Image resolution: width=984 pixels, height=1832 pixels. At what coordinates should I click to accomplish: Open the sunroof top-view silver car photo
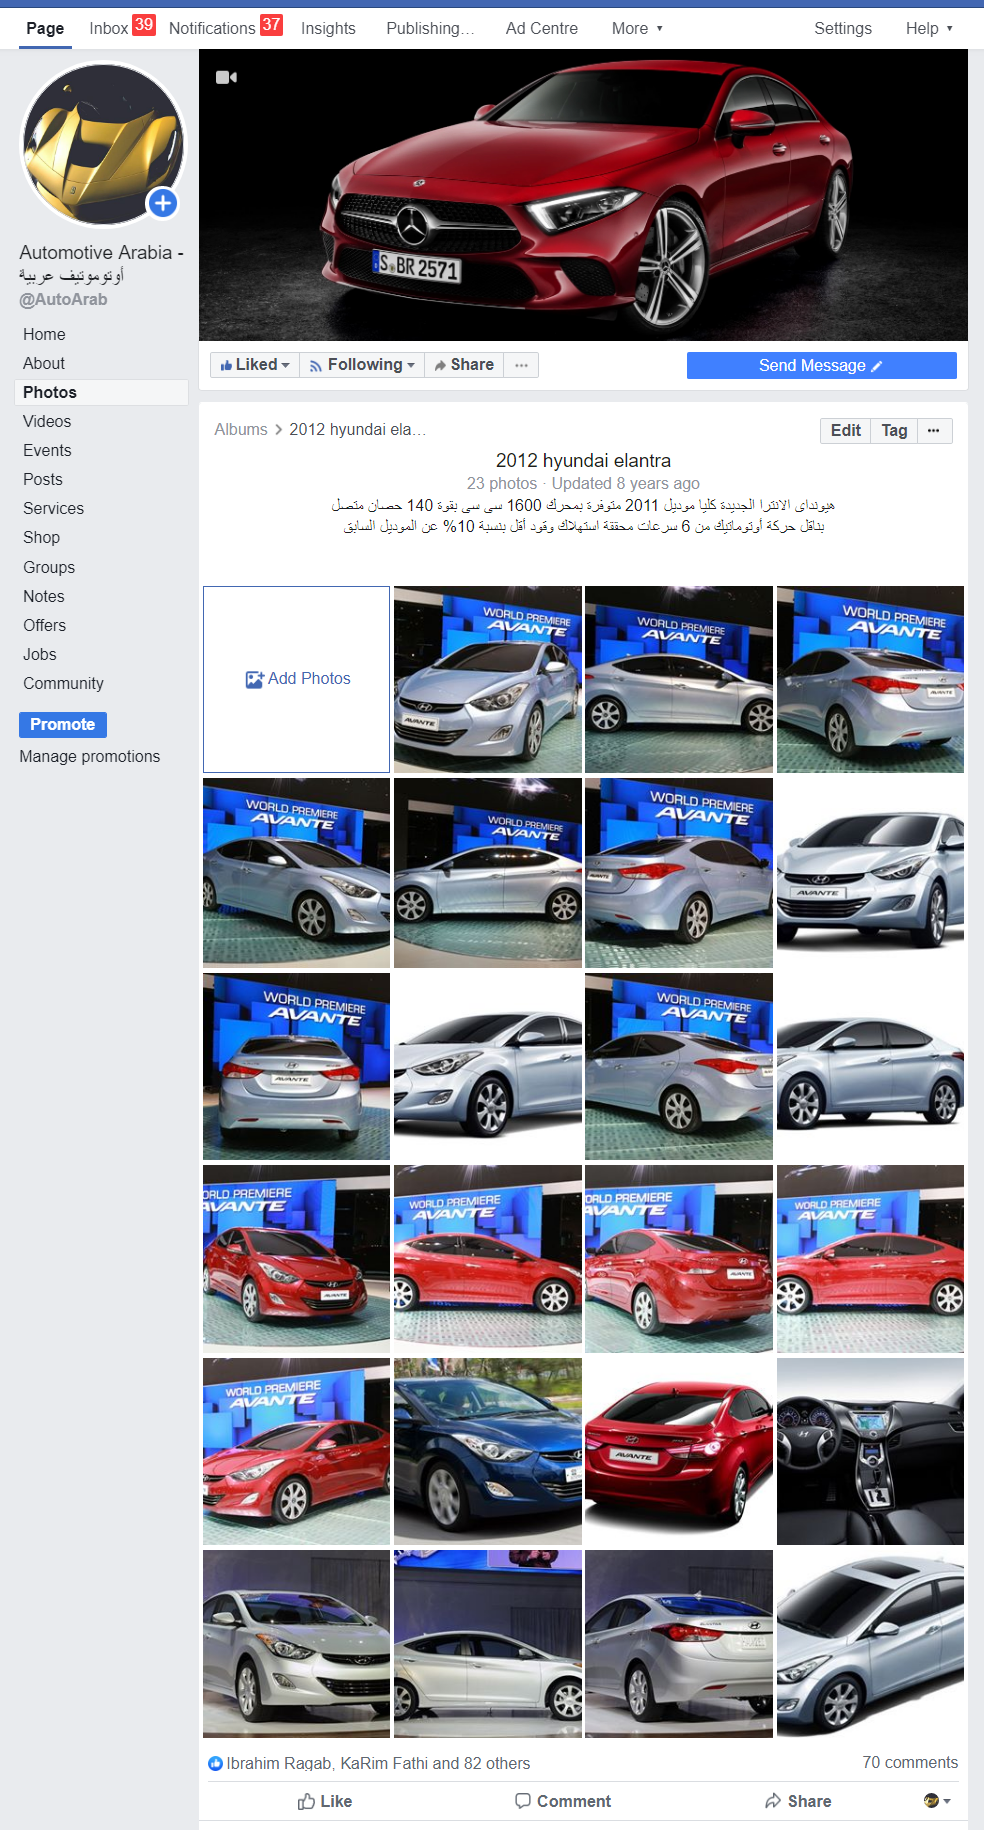(x=870, y=1643)
